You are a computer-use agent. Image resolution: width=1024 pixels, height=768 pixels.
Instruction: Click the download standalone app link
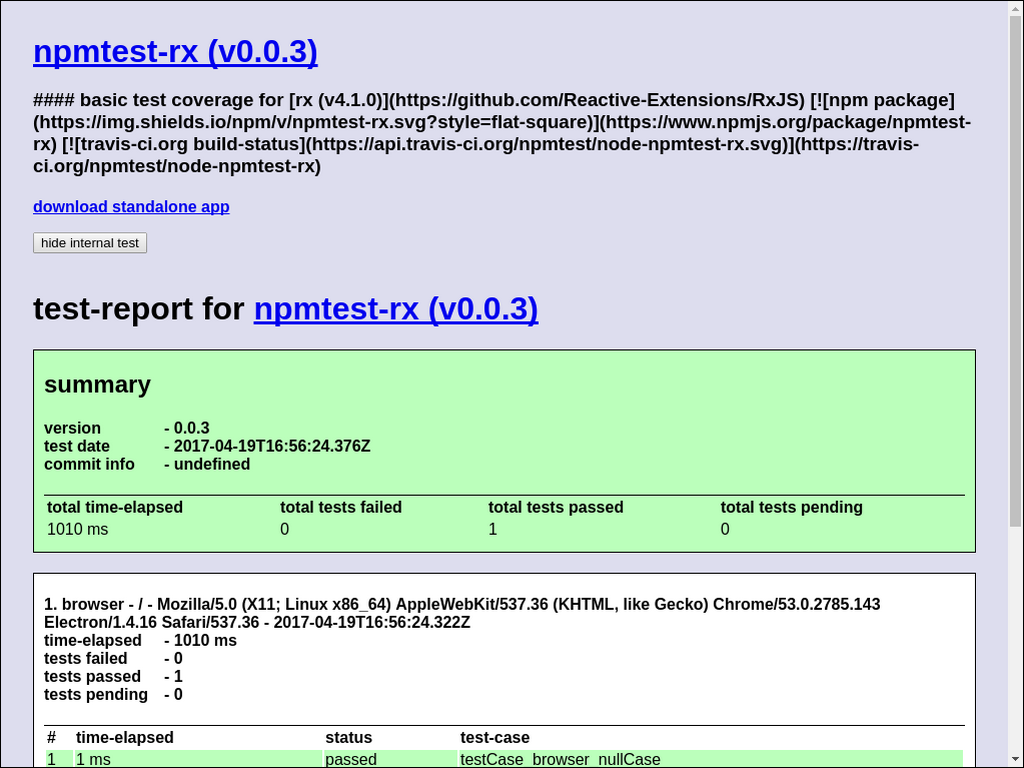pyautogui.click(x=131, y=206)
